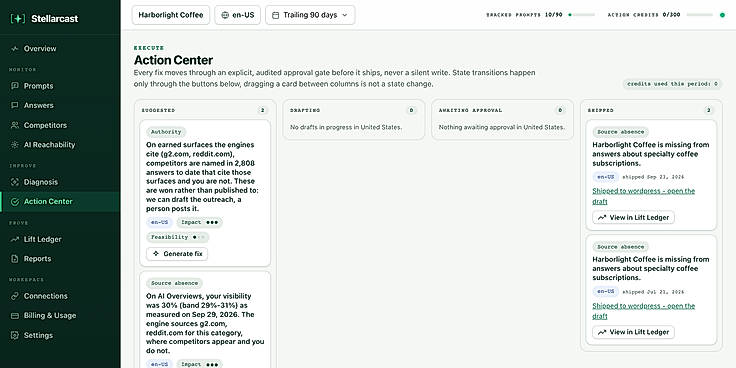
Task: Navigate to Competitors
Action: click(x=60, y=125)
